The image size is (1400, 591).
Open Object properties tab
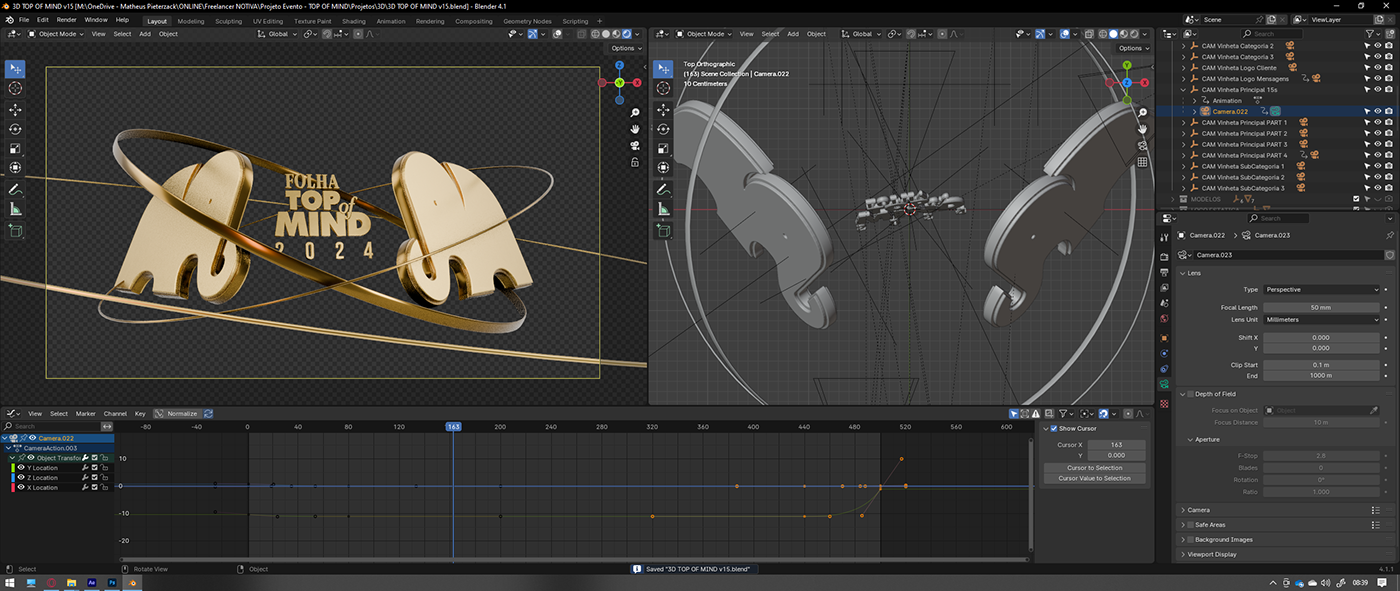pos(1164,336)
